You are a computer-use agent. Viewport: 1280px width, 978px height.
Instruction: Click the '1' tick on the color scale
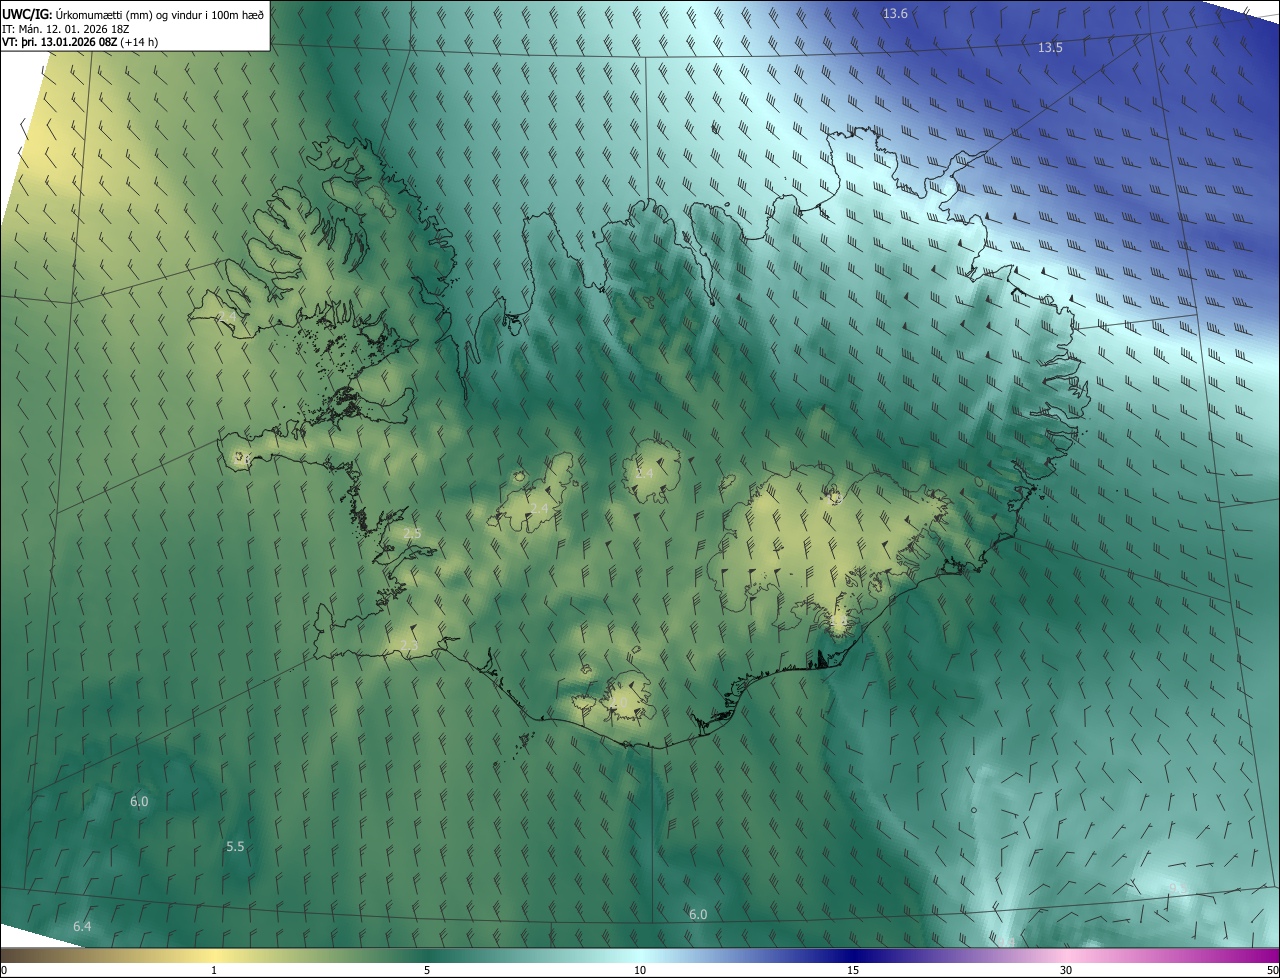point(214,970)
